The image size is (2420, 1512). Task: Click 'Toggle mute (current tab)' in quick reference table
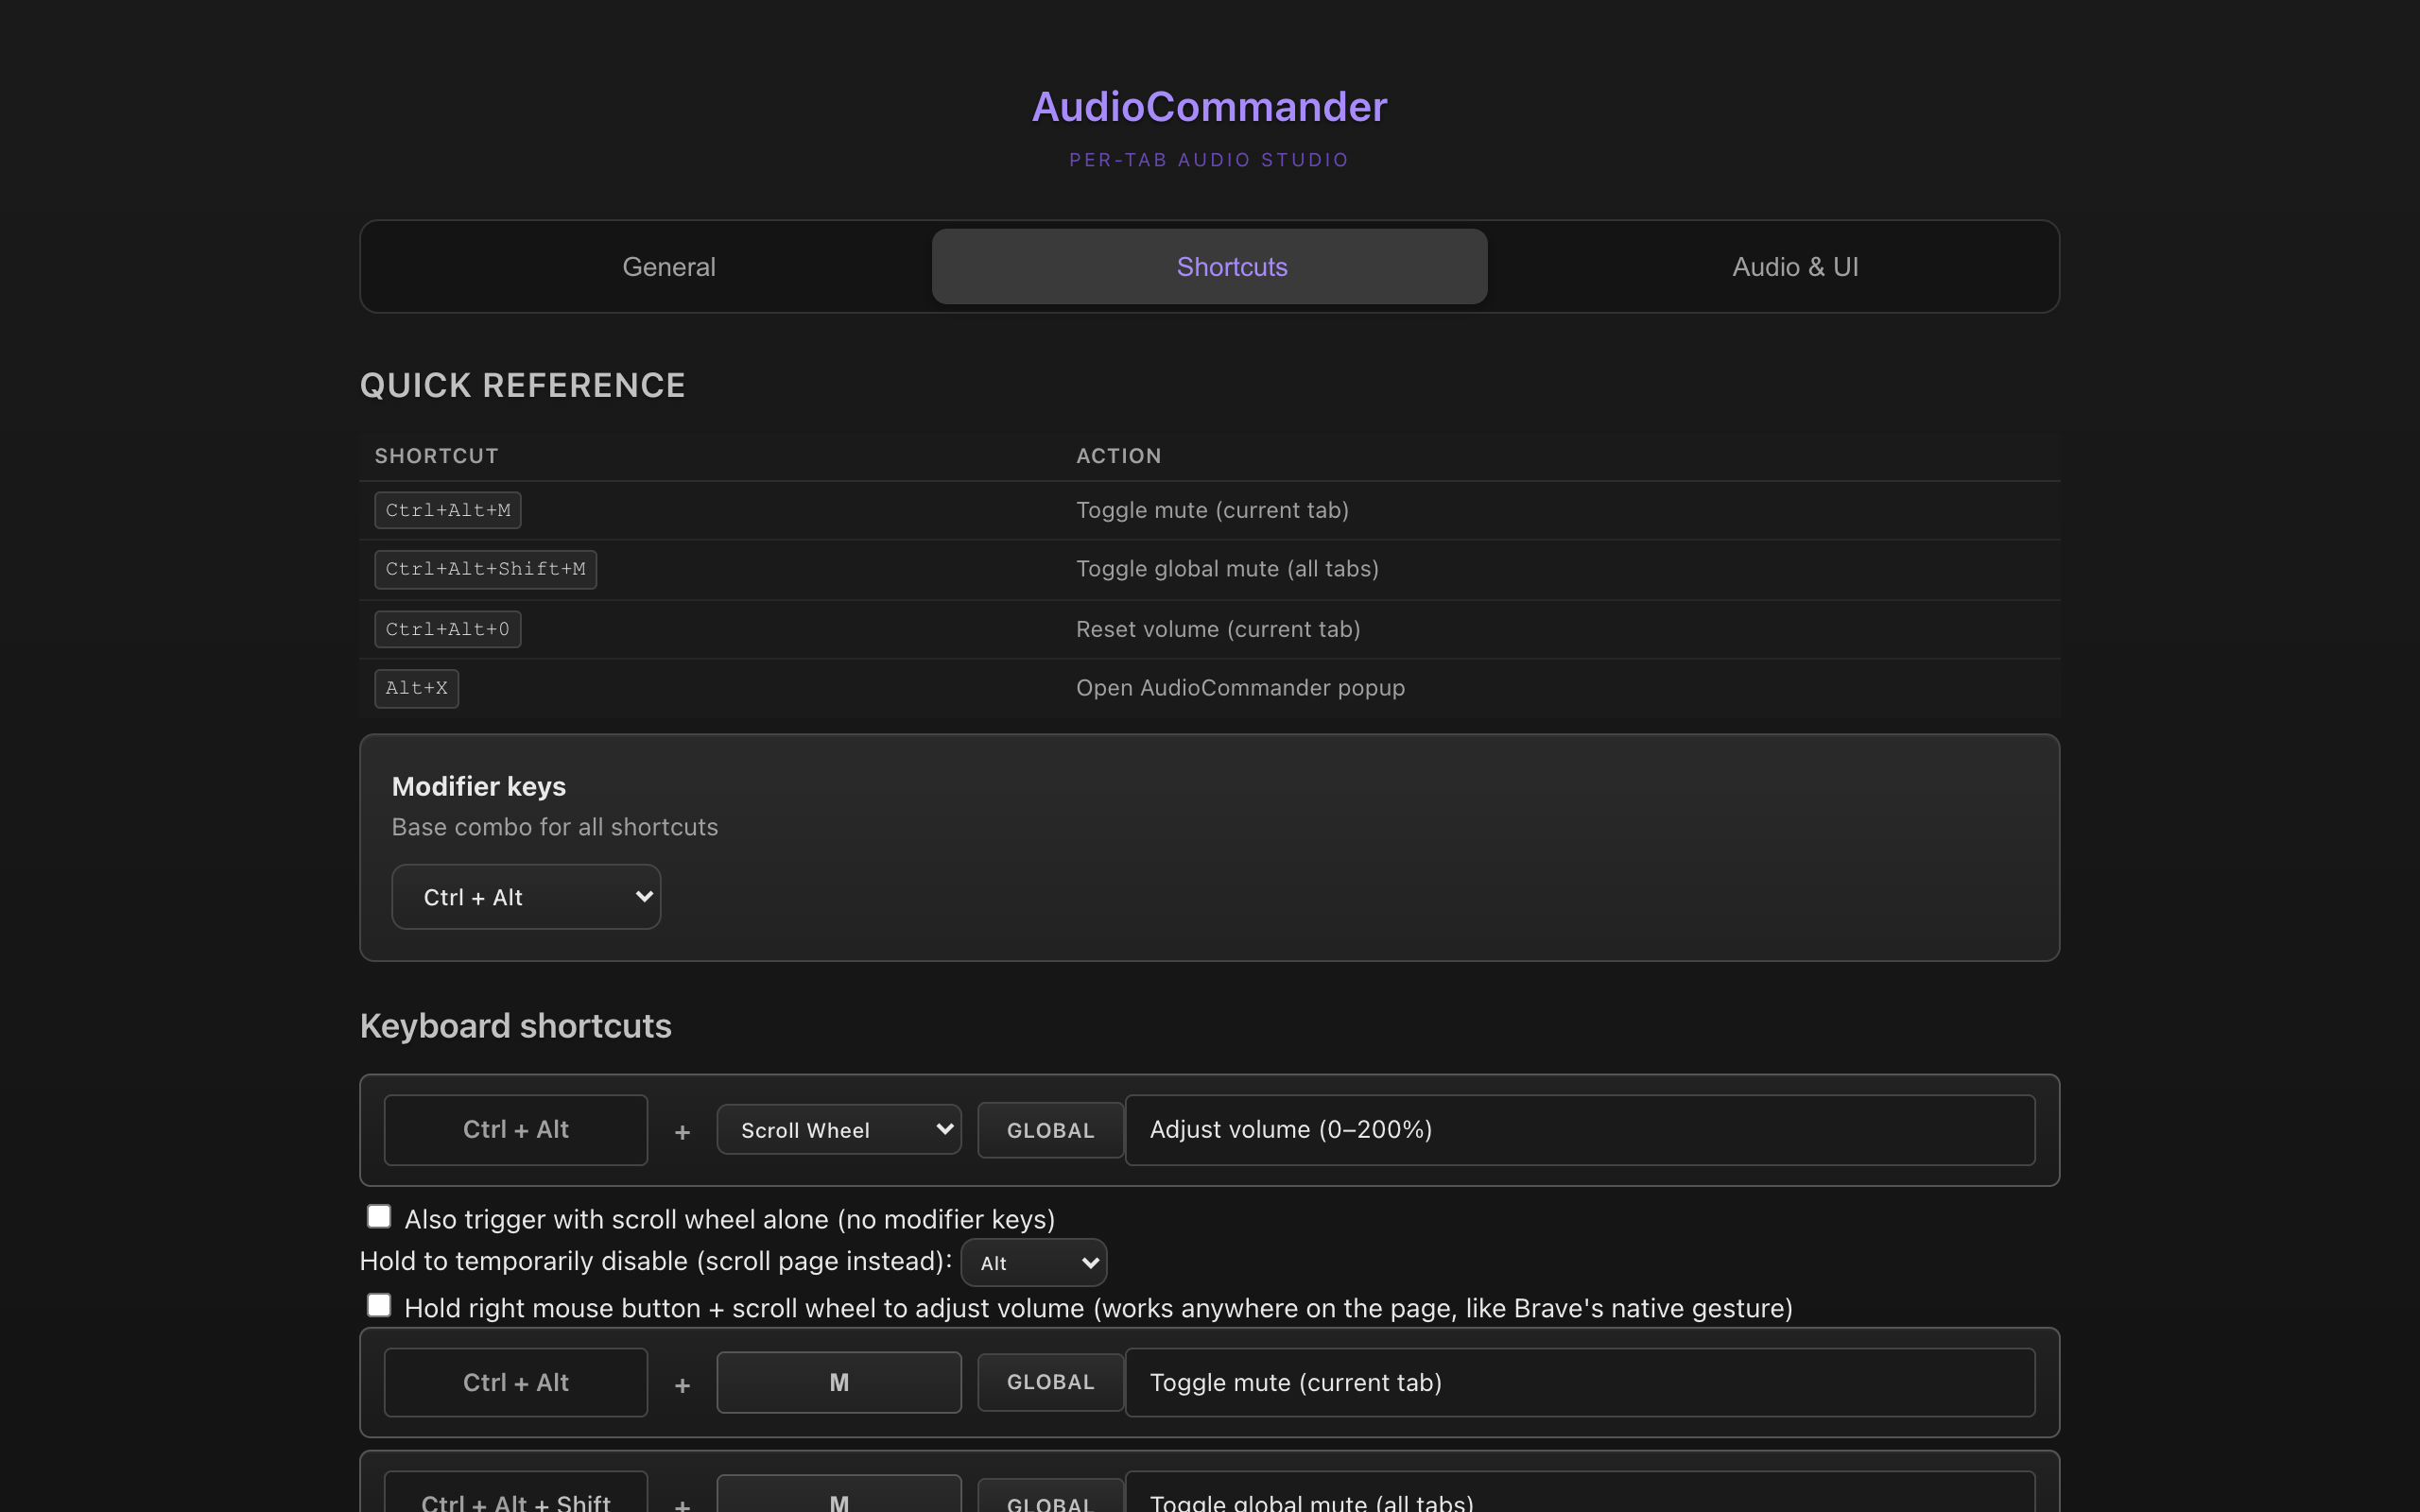[x=1212, y=510]
